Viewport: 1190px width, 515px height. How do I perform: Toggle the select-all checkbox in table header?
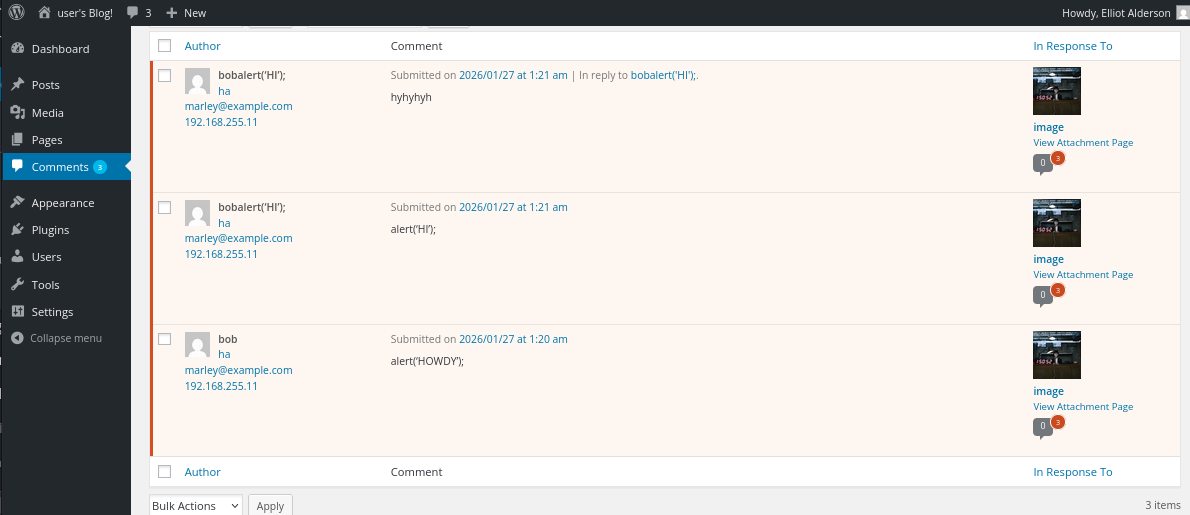[165, 46]
